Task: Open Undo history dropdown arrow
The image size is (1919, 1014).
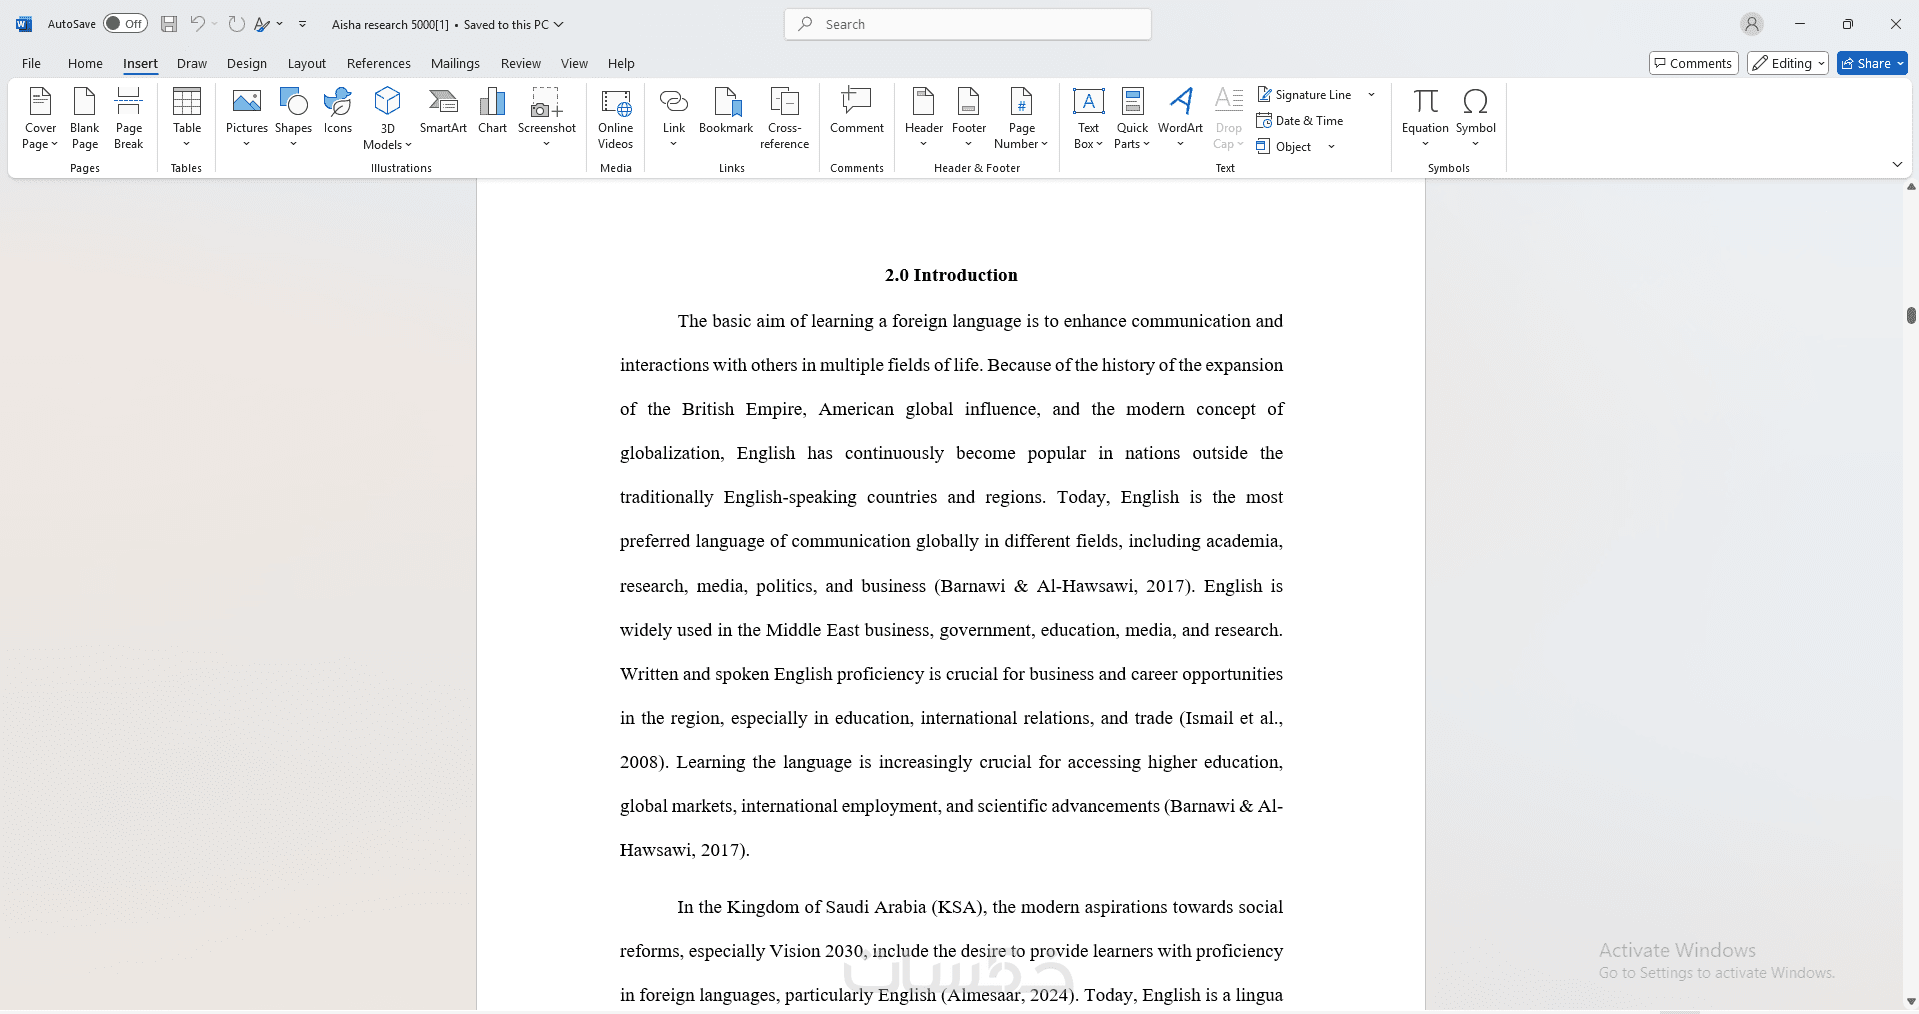Action: [x=214, y=24]
